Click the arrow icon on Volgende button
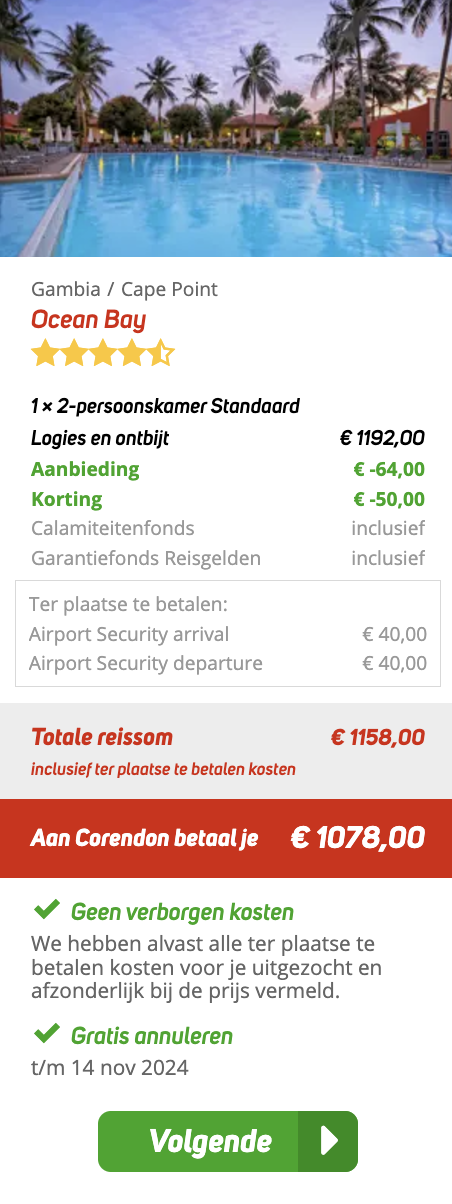The height and width of the screenshot is (1204, 452). [328, 1141]
